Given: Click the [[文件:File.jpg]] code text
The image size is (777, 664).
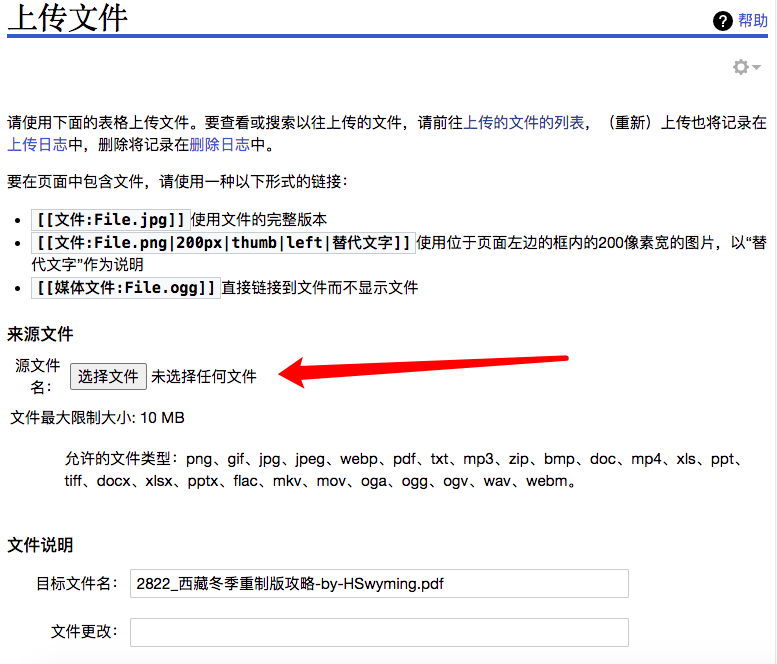Looking at the screenshot, I should click(x=111, y=219).
